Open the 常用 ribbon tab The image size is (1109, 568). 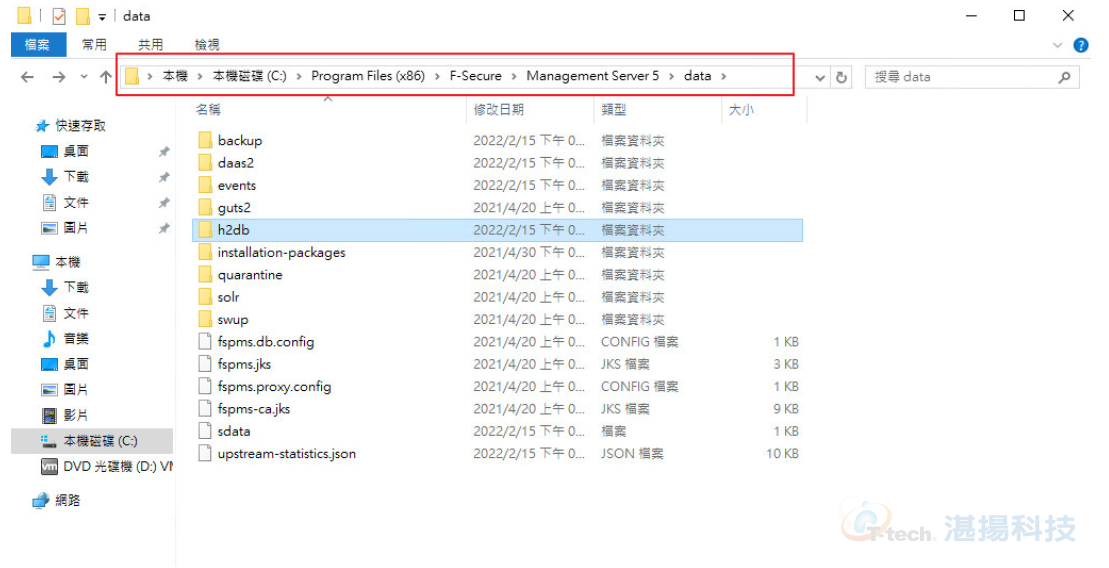94,45
